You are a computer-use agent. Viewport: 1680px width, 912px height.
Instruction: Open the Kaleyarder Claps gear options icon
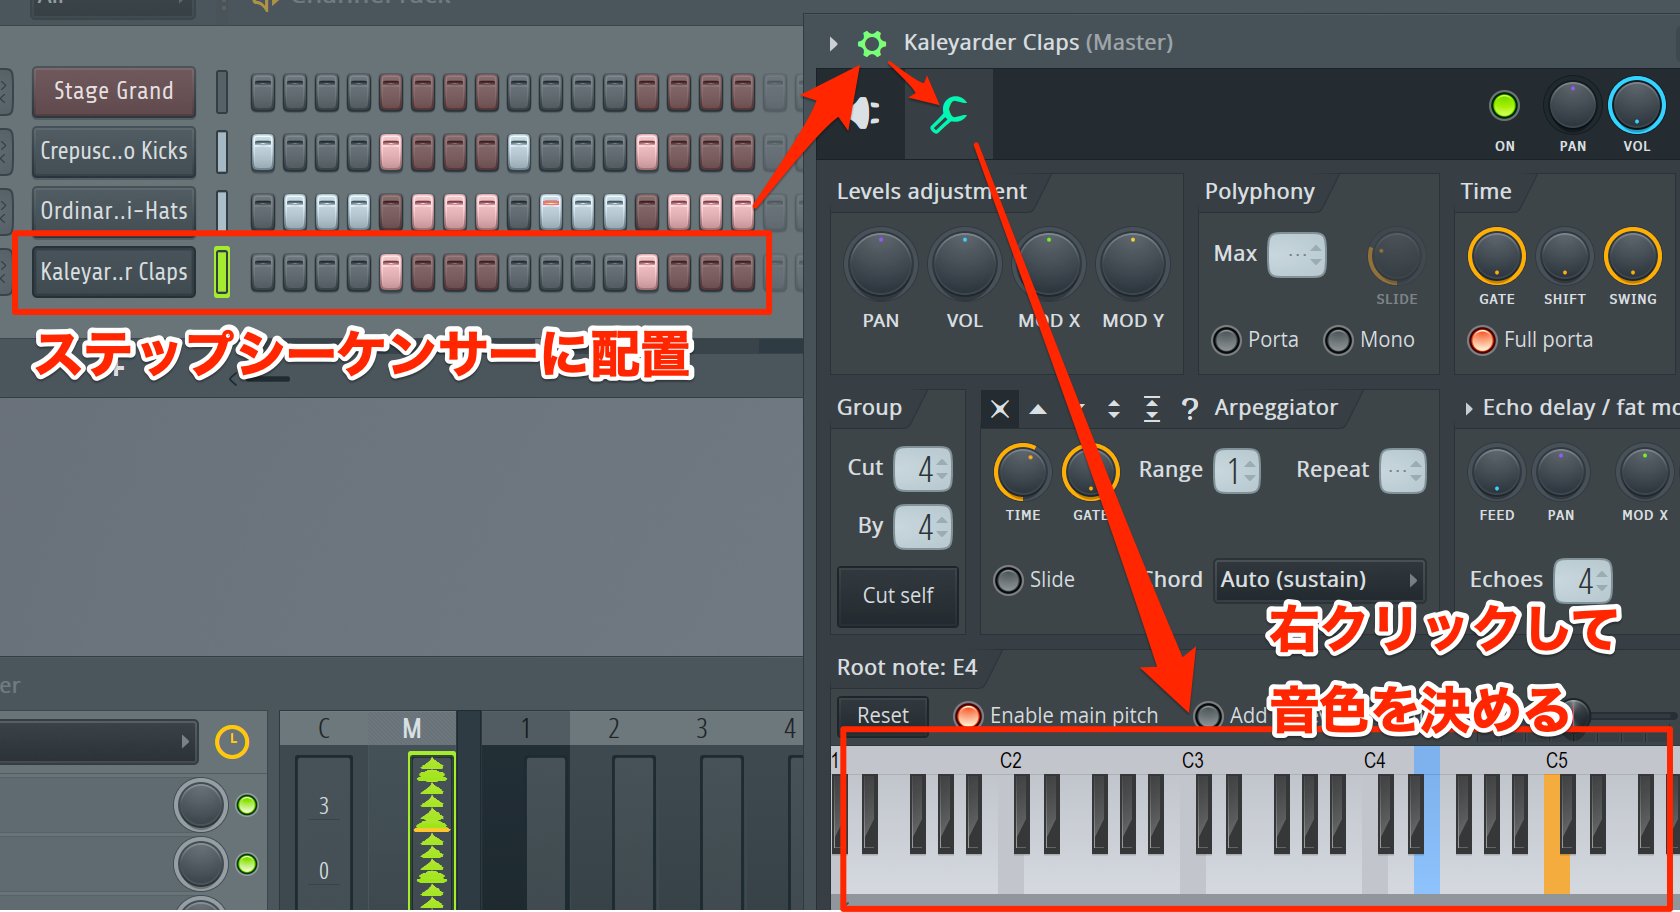click(872, 43)
